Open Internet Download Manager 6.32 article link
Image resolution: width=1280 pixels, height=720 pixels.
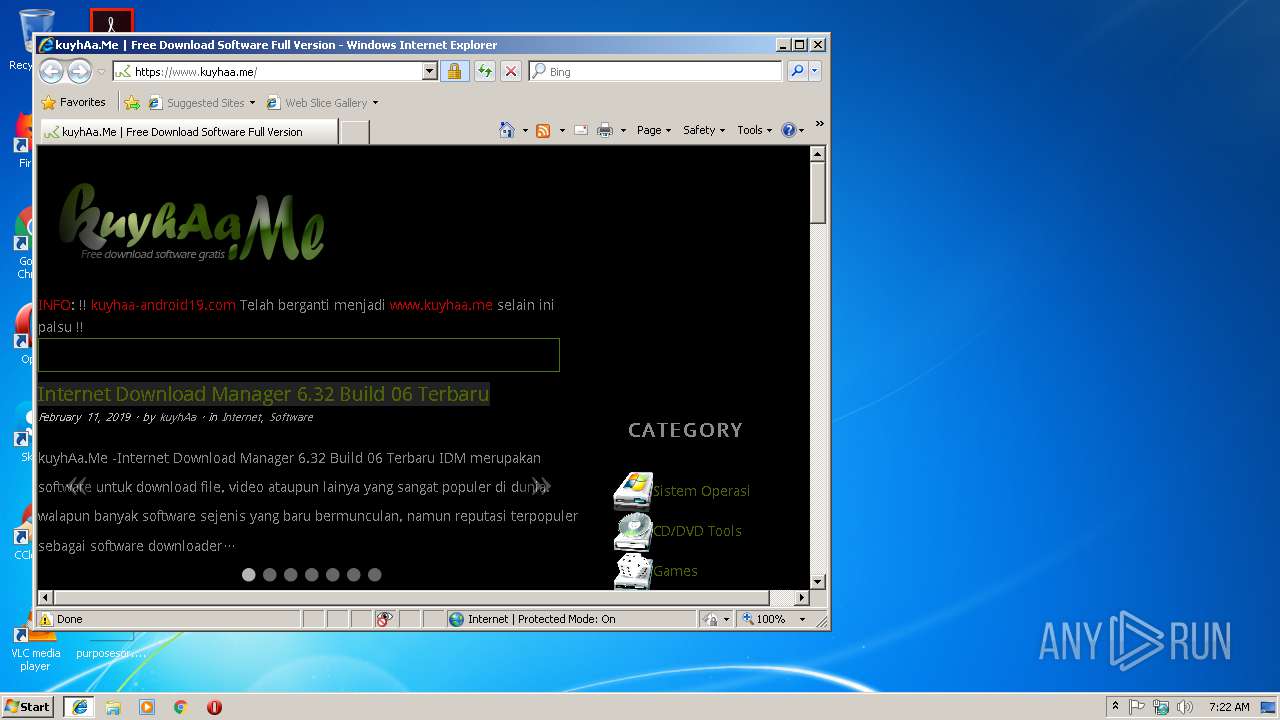(264, 394)
